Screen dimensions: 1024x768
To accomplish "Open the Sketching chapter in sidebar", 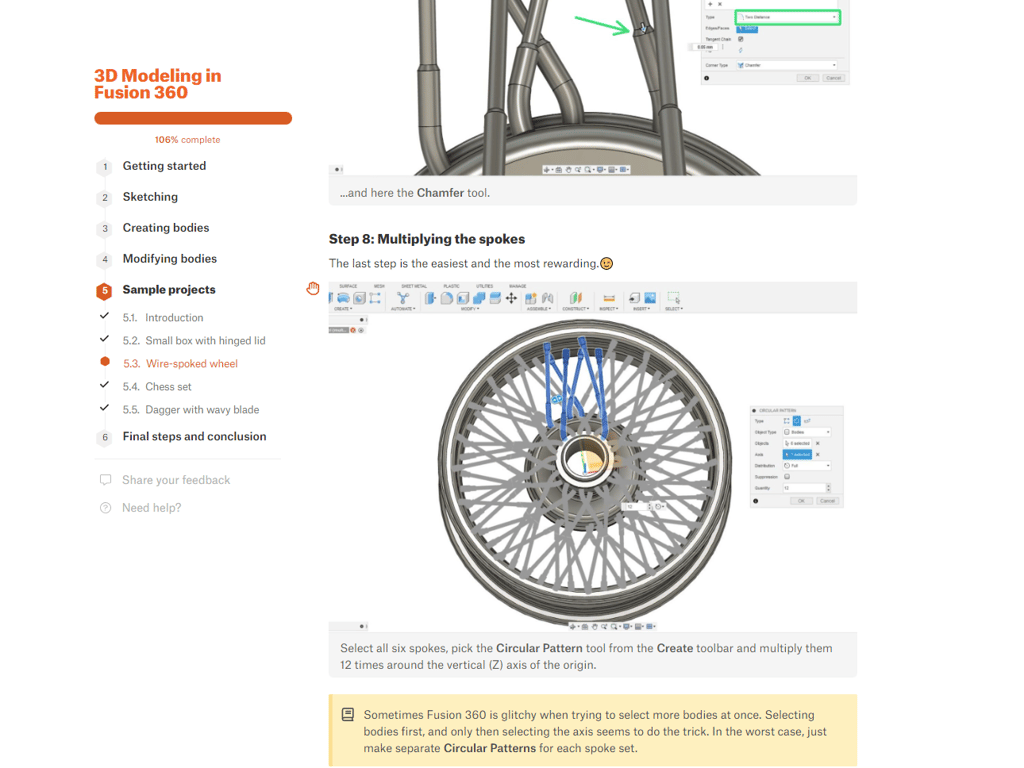I will click(x=150, y=197).
